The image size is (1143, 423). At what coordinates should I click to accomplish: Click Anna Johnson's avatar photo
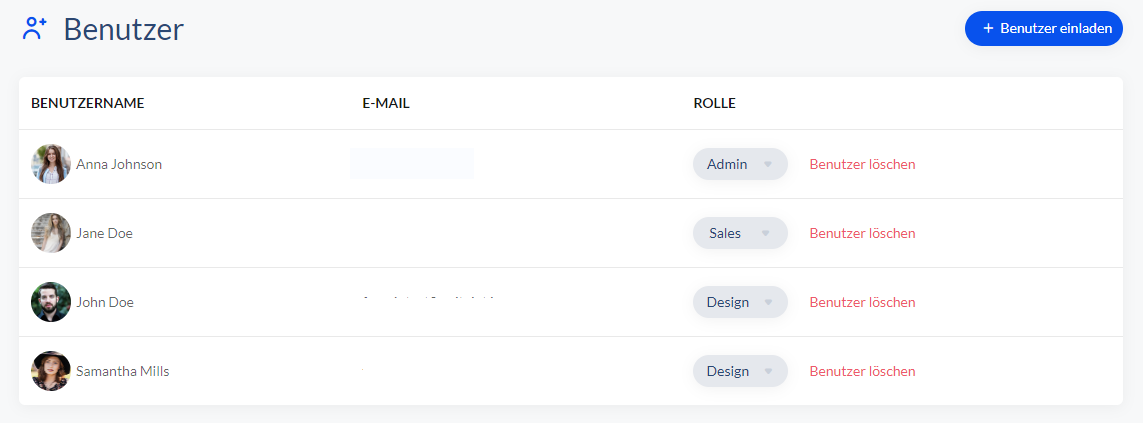(x=51, y=164)
